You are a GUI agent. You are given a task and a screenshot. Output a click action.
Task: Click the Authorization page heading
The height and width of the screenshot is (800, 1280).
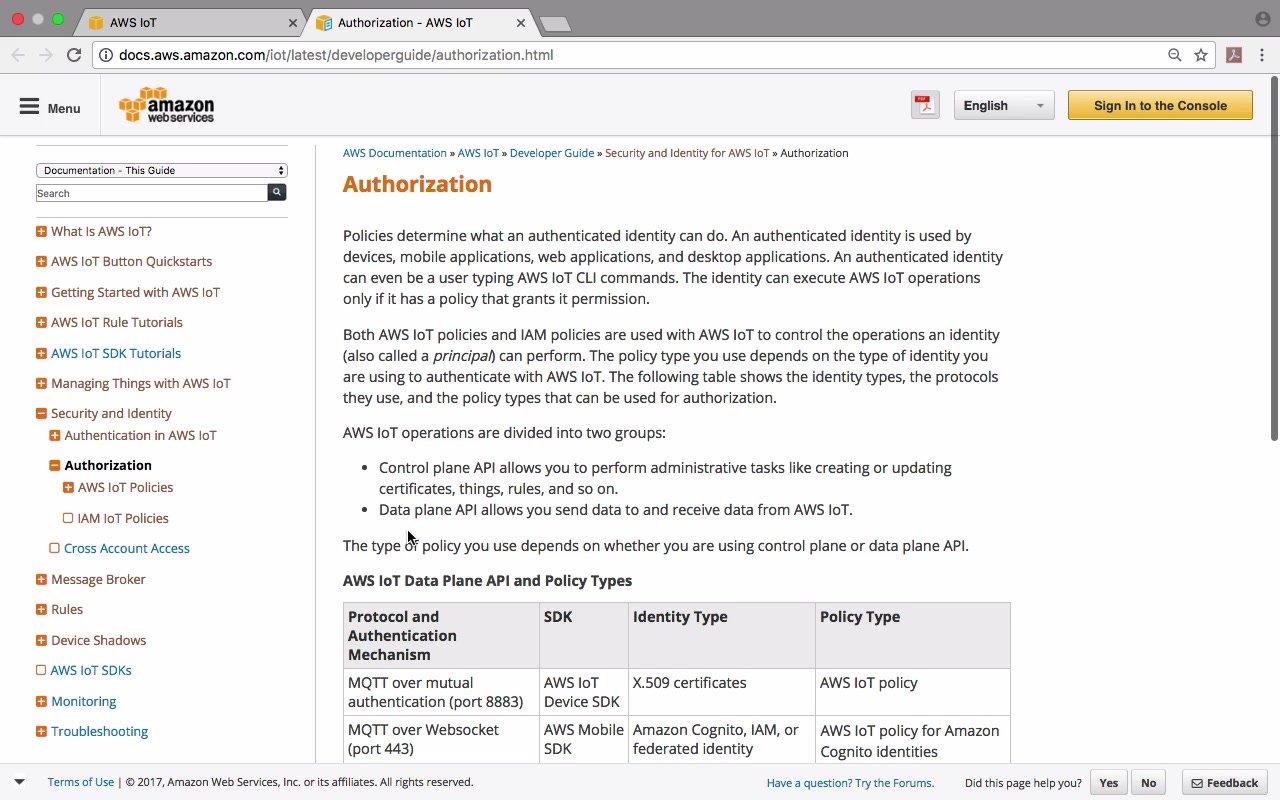click(x=417, y=184)
